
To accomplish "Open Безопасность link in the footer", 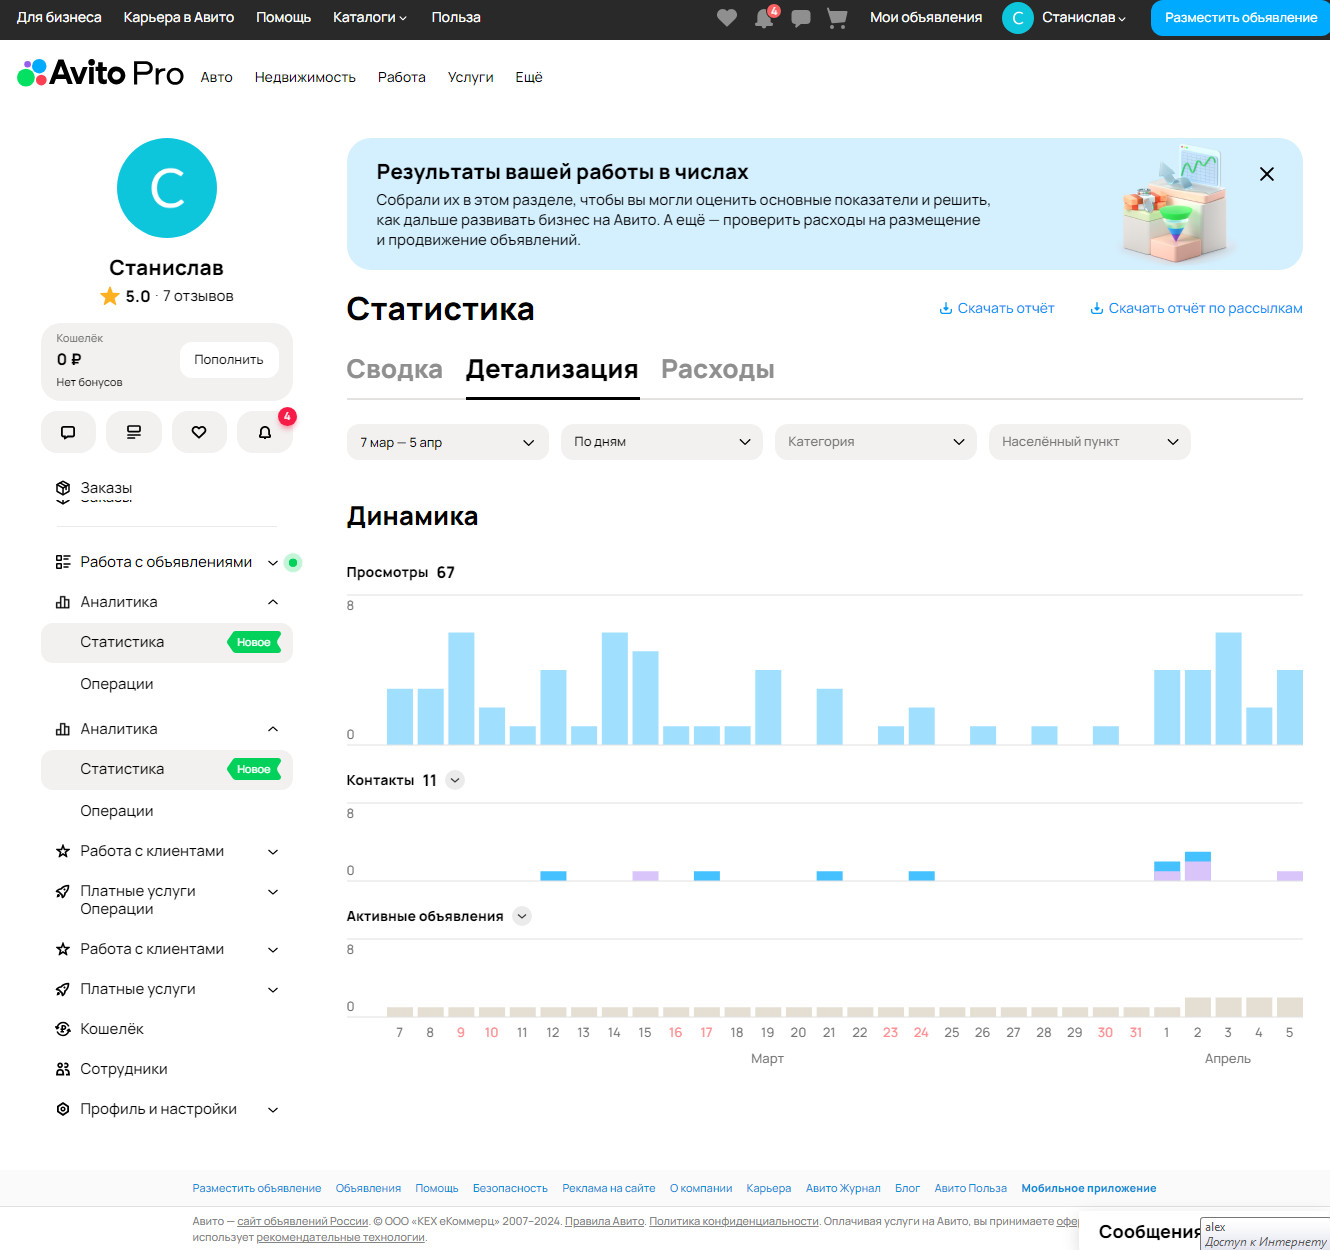I will pyautogui.click(x=510, y=1188).
